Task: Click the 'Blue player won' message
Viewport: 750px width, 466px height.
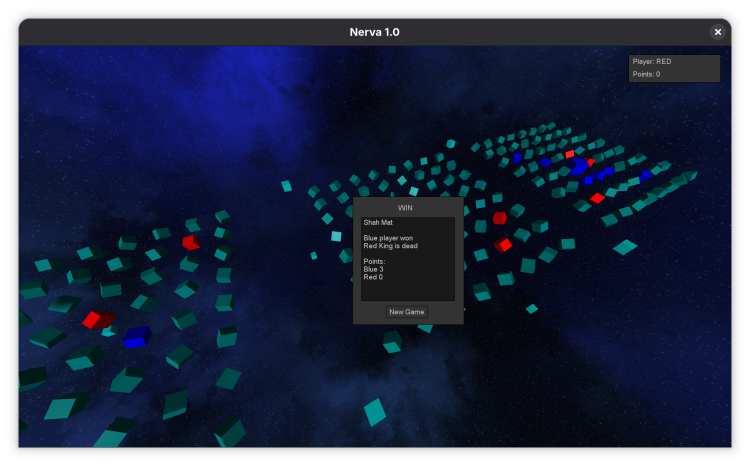Action: (391, 237)
